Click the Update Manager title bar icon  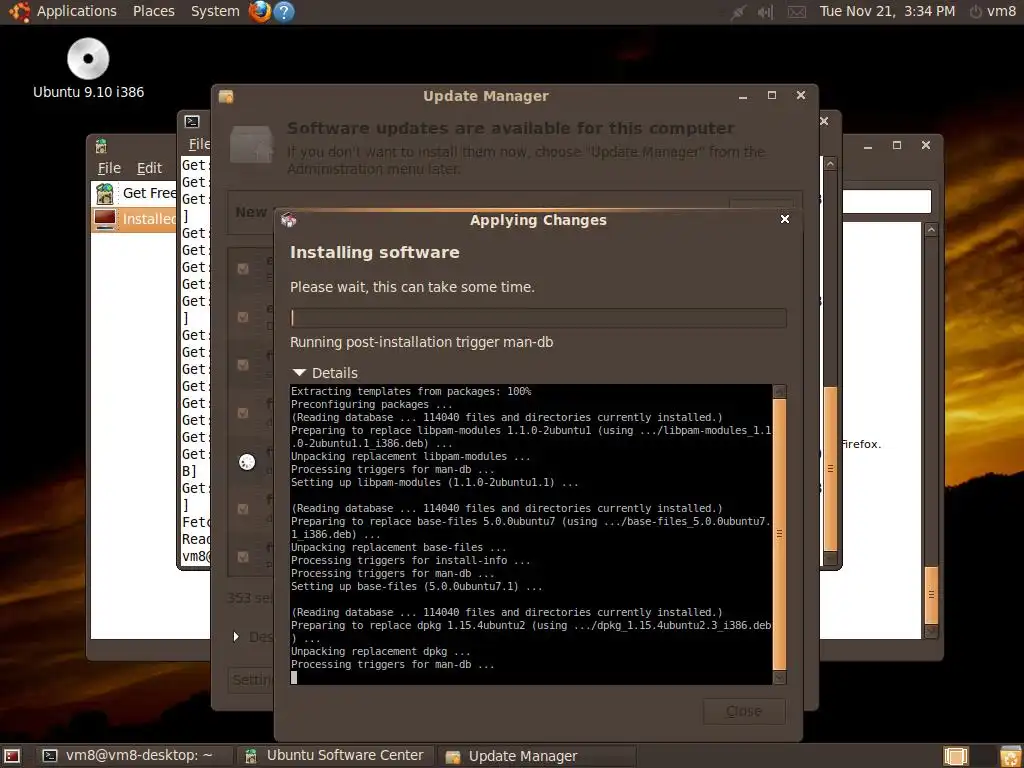(226, 96)
